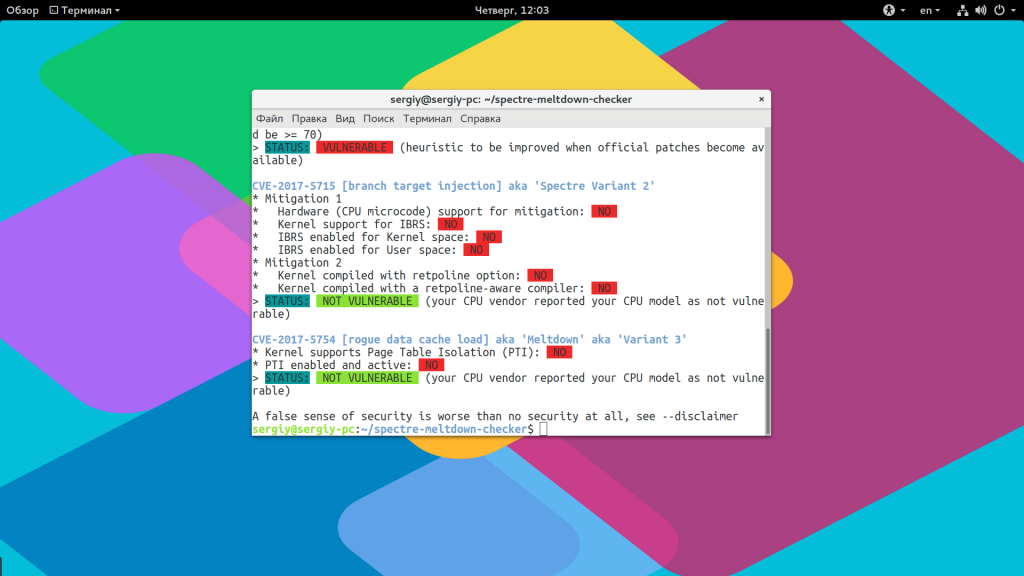Click the wired network icon
The image size is (1024, 576).
(962, 10)
